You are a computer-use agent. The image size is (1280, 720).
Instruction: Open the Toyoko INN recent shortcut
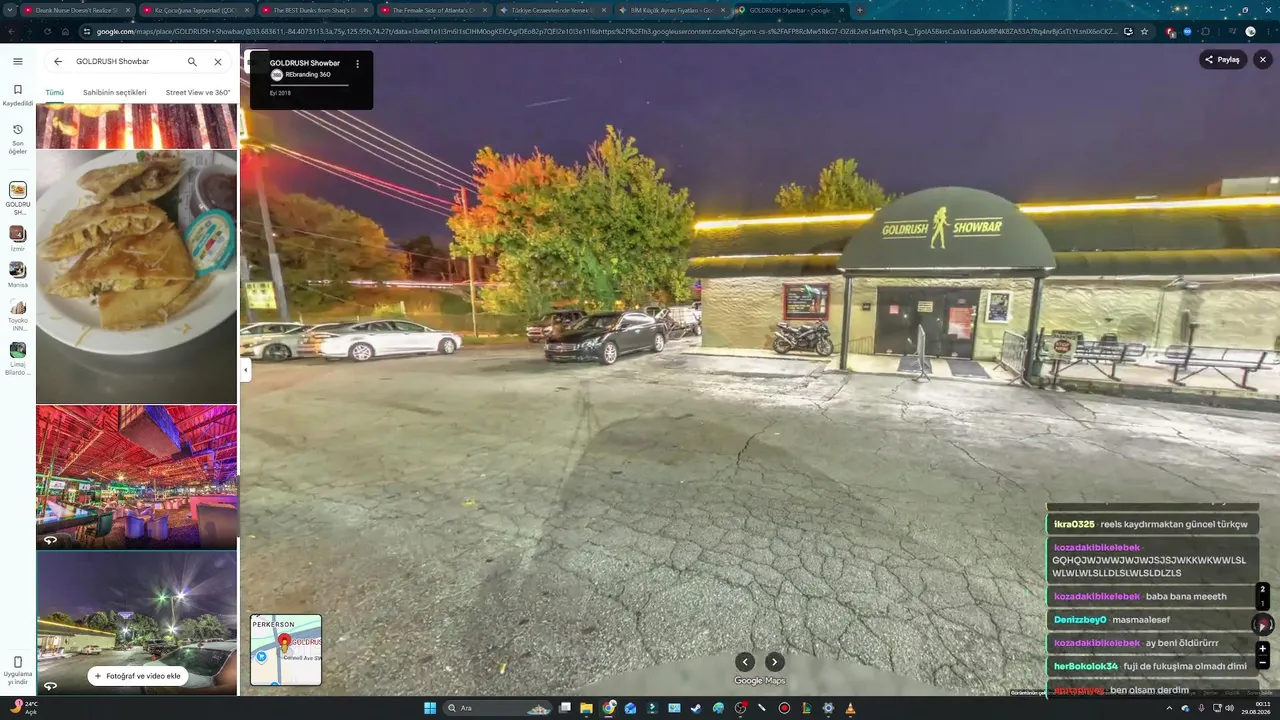[18, 314]
